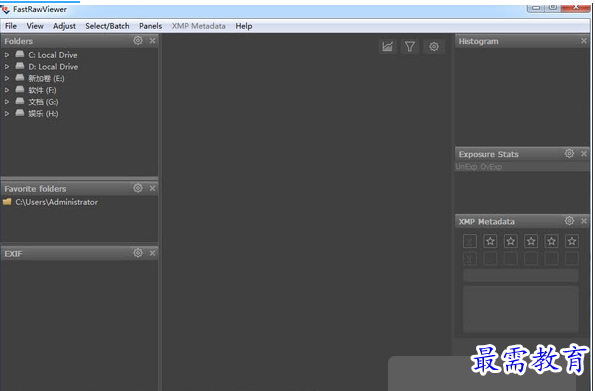This screenshot has height=391, width=595.
Task: Expand the 软件 (F:) drive node
Action: (x=7, y=90)
